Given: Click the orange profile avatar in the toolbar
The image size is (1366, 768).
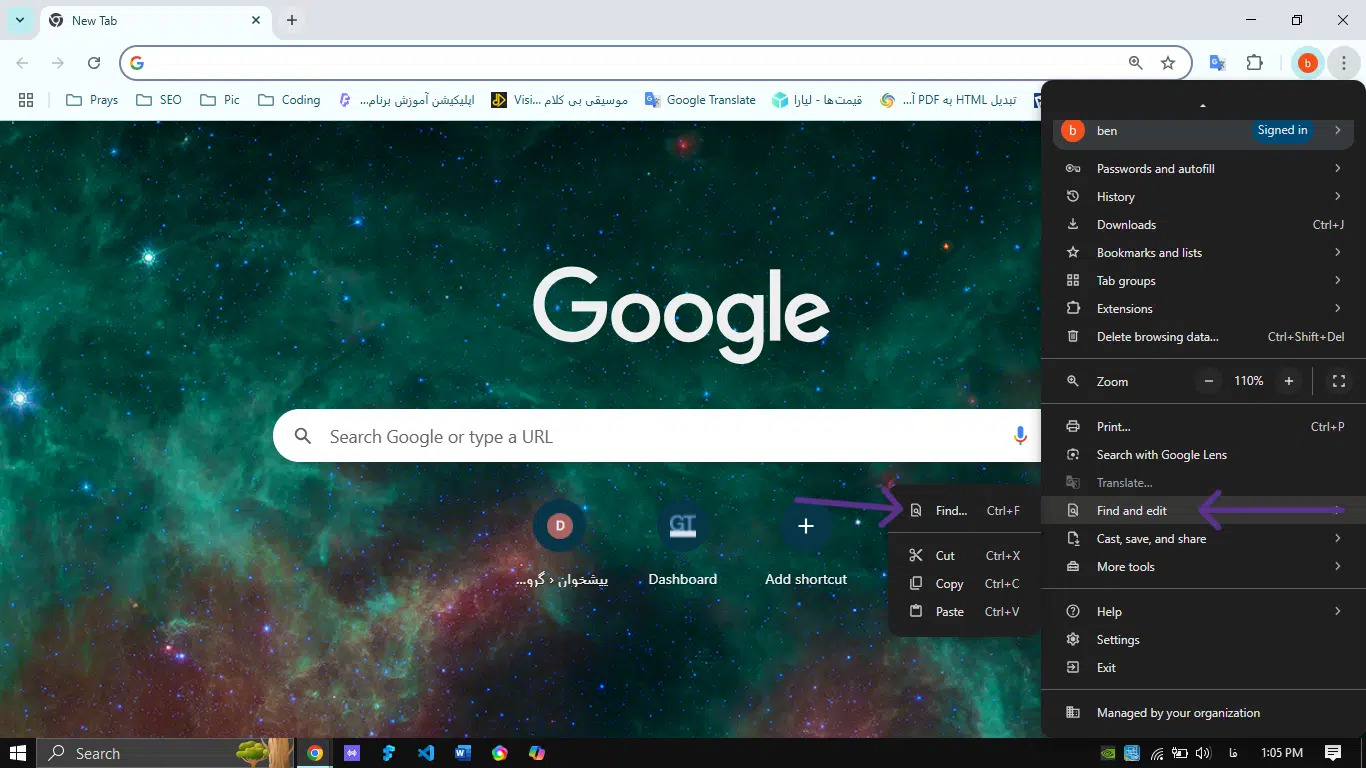Looking at the screenshot, I should click(1307, 63).
